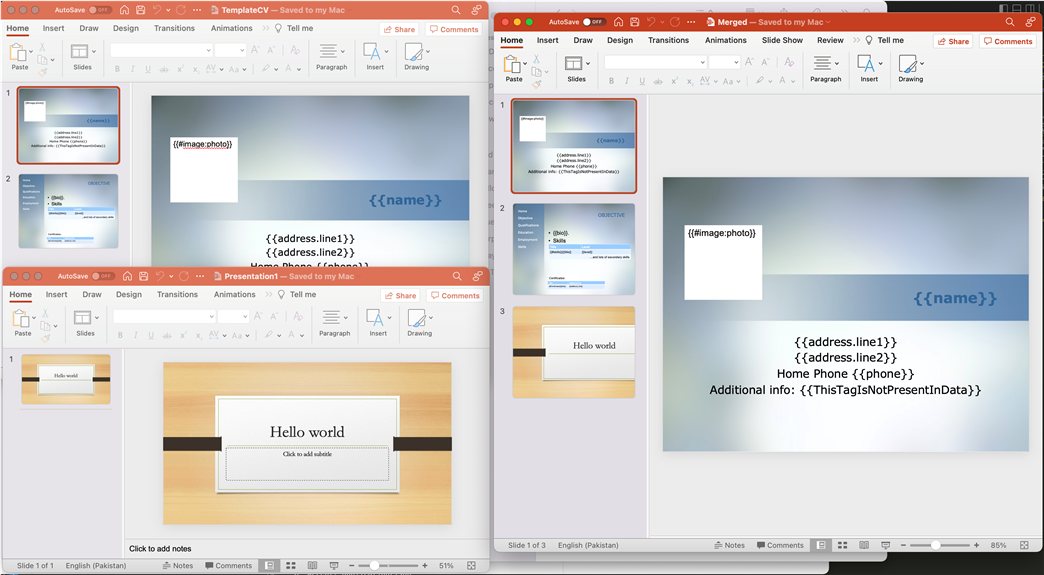Toggle AutoSave in the Merged window

(593, 22)
